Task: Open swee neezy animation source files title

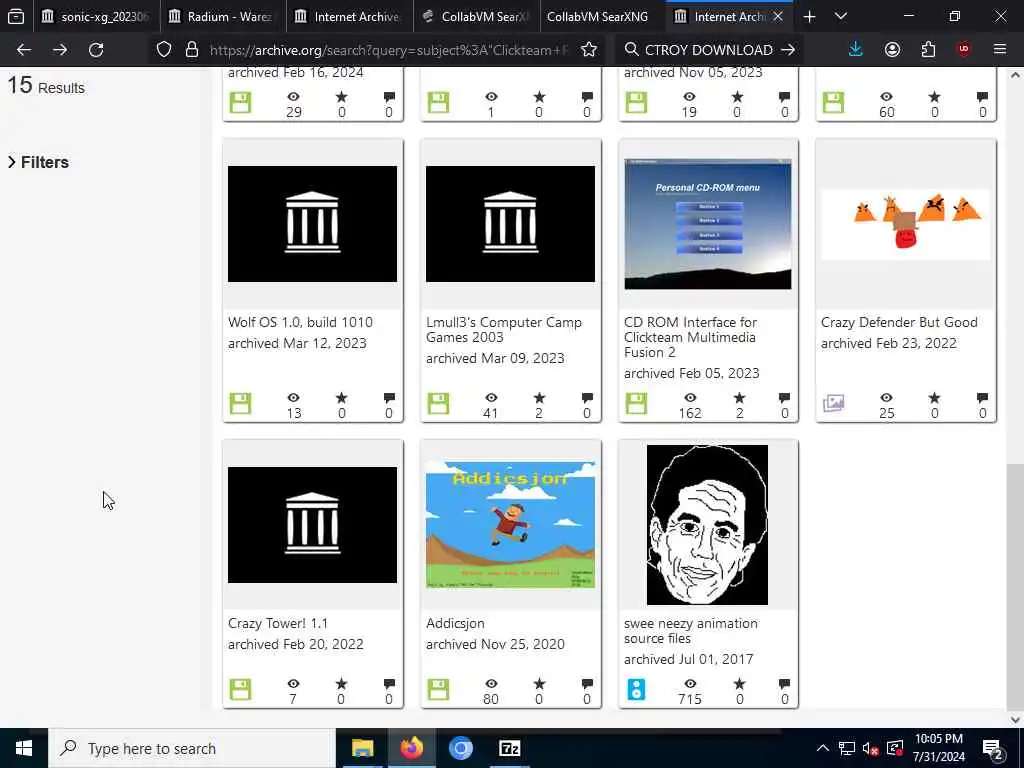Action: (x=691, y=631)
